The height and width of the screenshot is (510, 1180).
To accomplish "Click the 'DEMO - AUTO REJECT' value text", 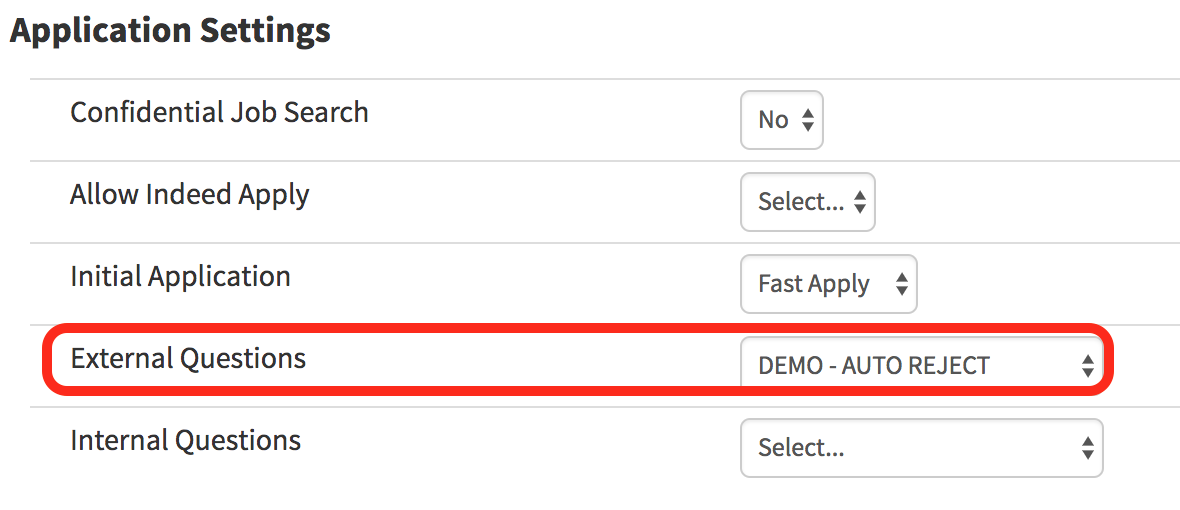I will pos(873,367).
